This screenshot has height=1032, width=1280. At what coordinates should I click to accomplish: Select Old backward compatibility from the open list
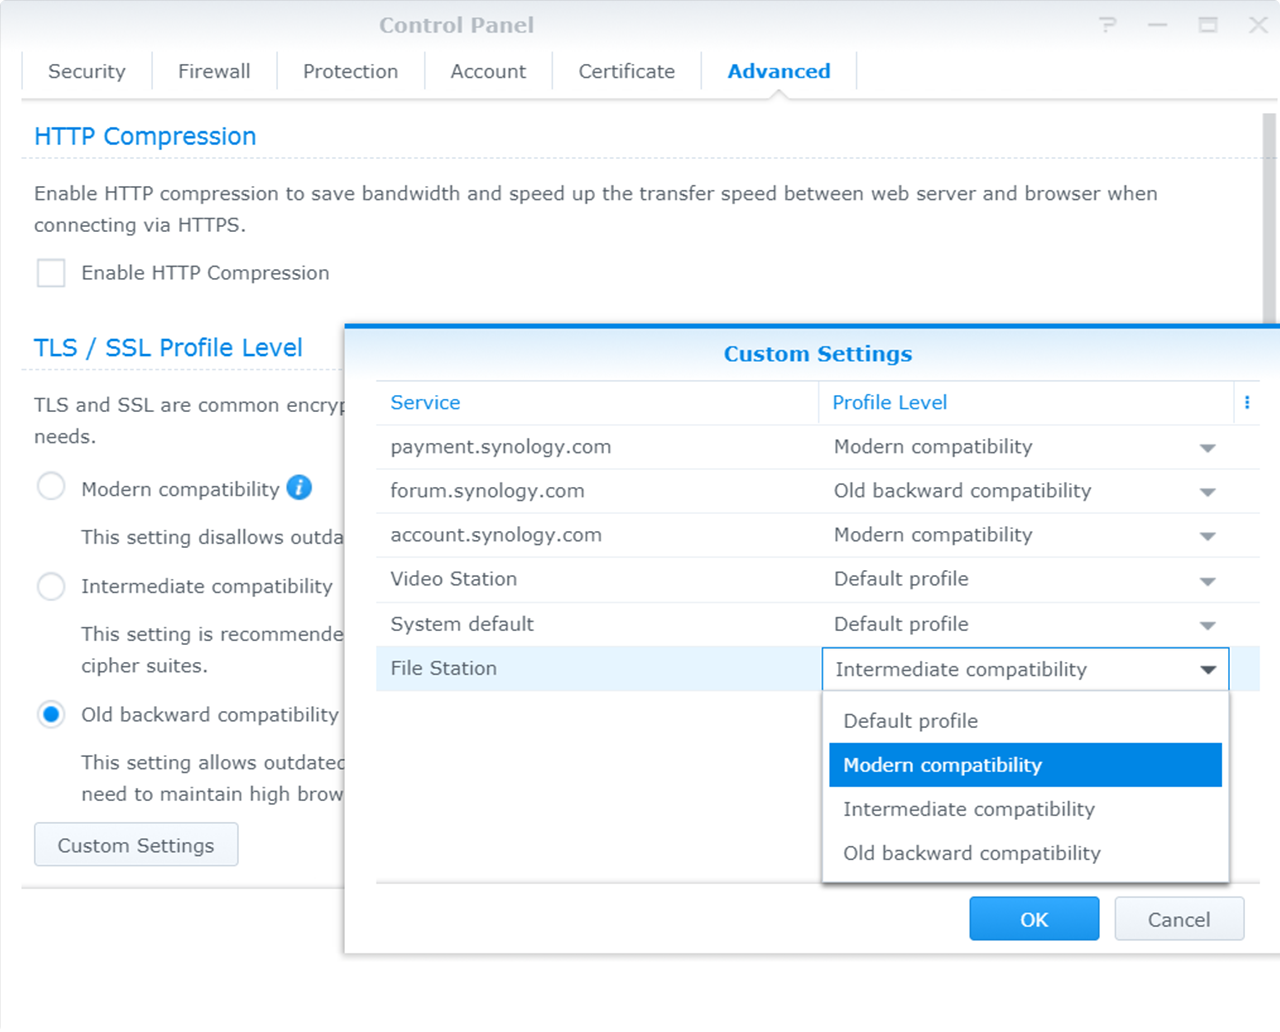pyautogui.click(x=970, y=853)
